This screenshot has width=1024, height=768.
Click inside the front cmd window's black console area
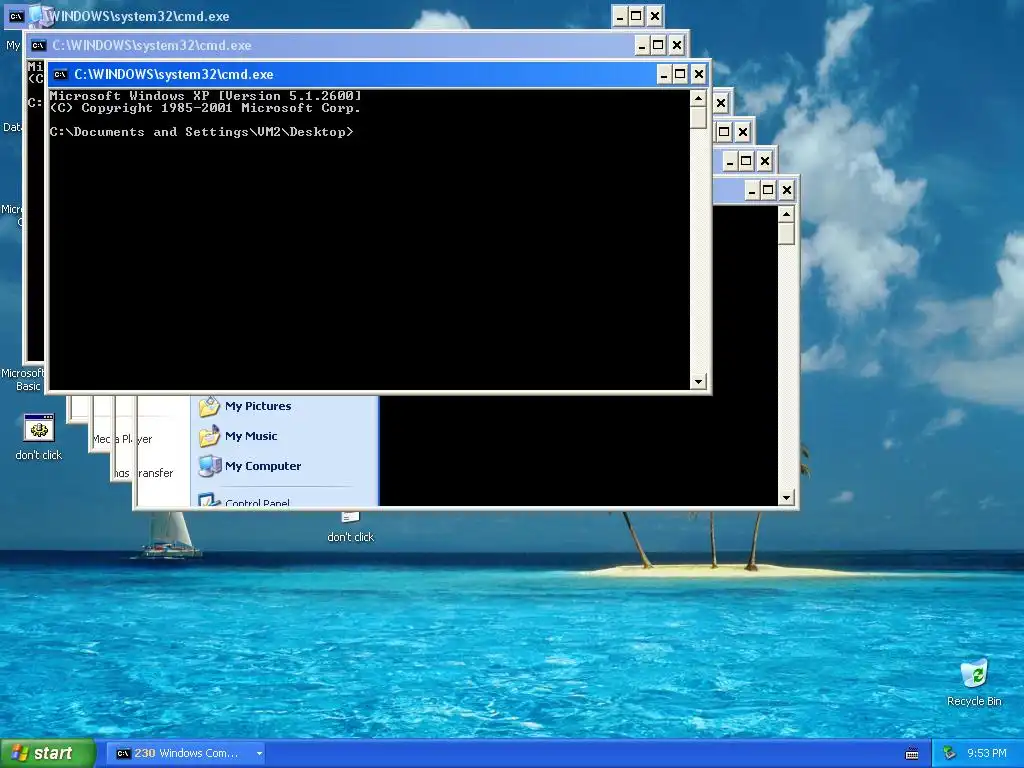coord(370,240)
